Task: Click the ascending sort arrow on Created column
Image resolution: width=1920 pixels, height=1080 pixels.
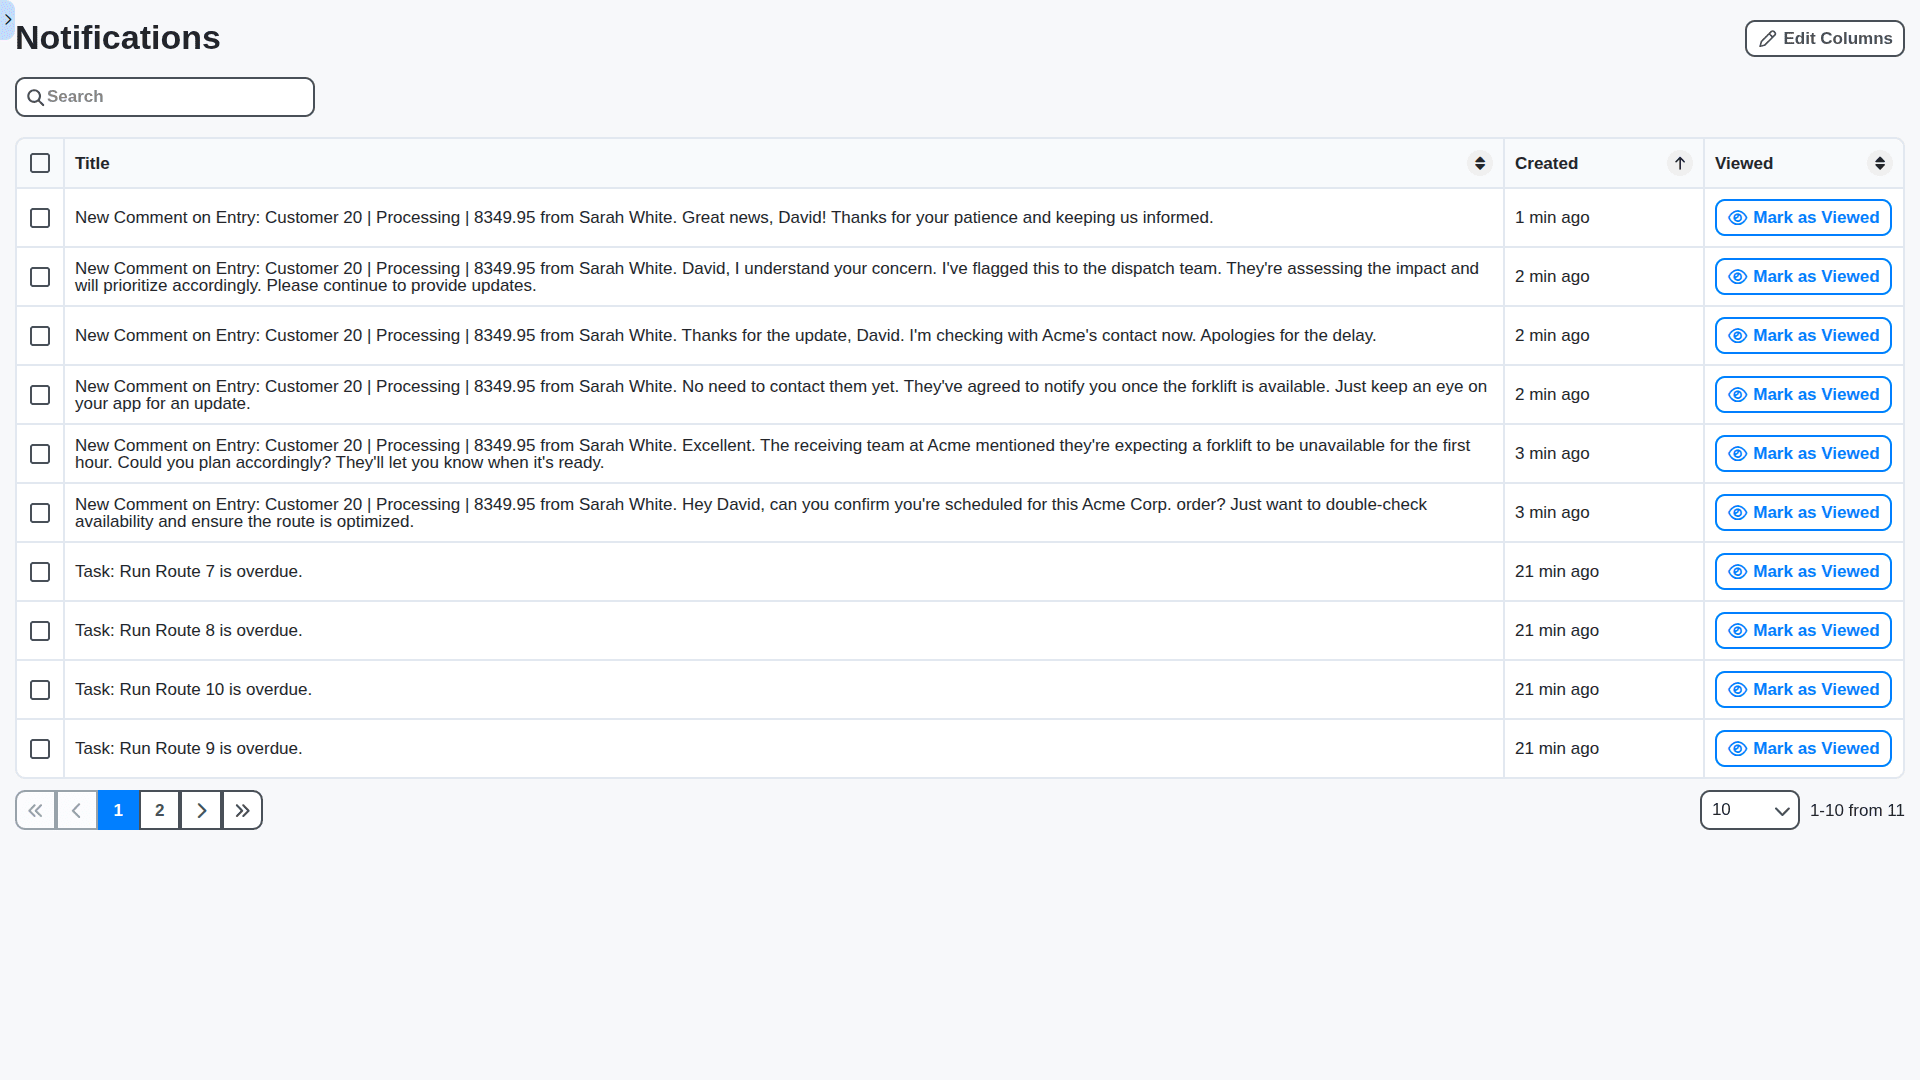Action: 1679,163
